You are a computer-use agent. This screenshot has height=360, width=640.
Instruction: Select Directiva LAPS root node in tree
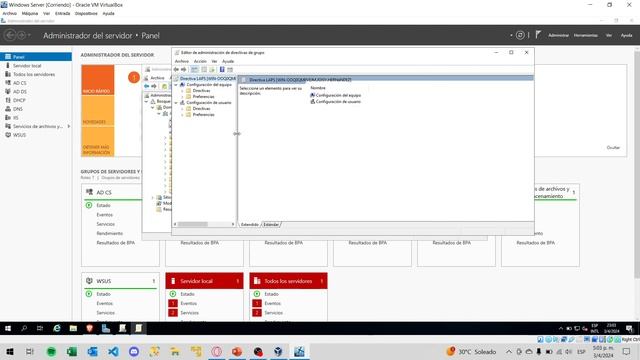207,78
